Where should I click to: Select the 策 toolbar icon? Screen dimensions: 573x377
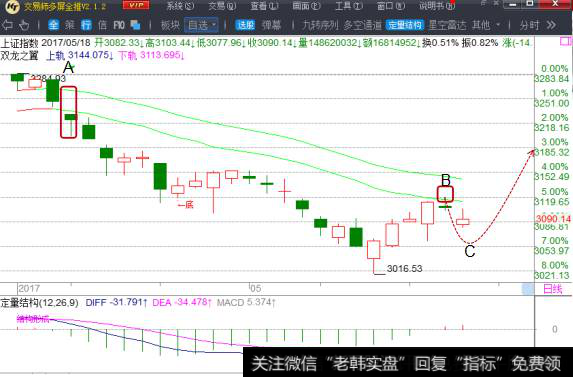tap(70, 25)
